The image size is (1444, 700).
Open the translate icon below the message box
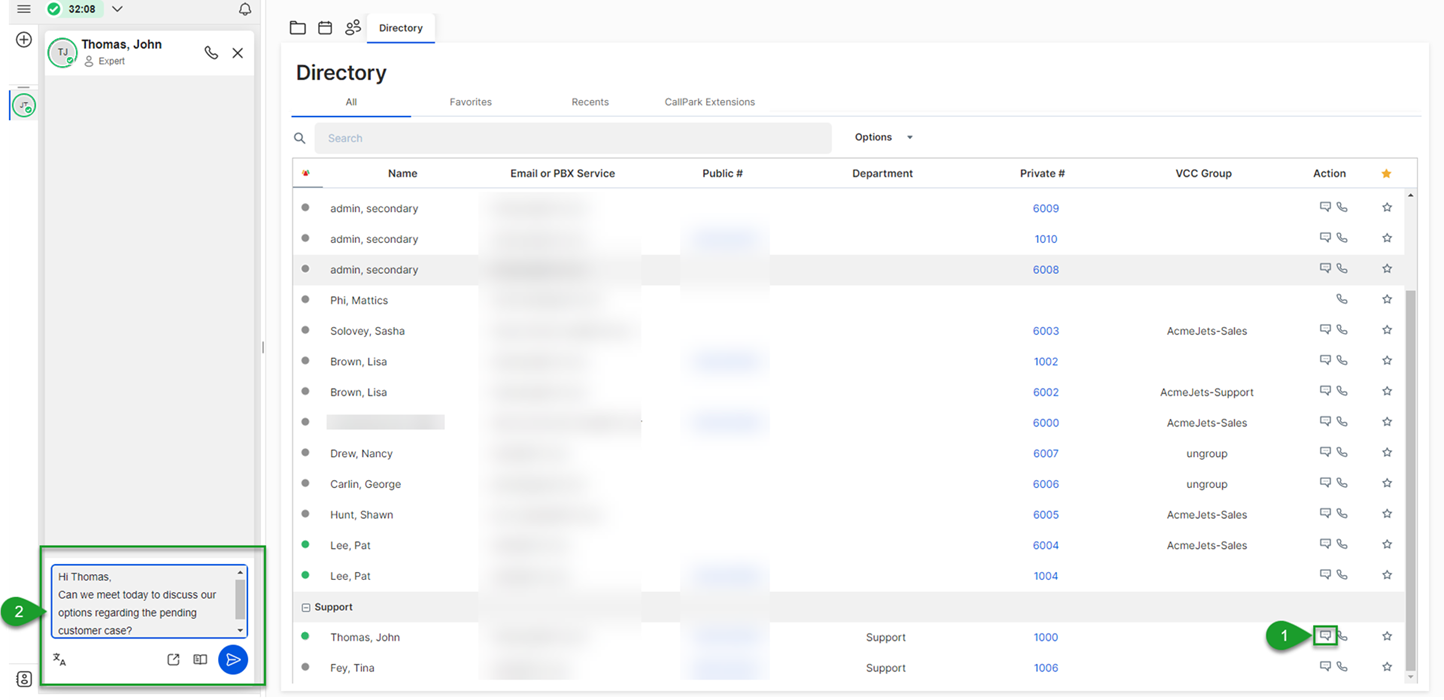pos(60,660)
